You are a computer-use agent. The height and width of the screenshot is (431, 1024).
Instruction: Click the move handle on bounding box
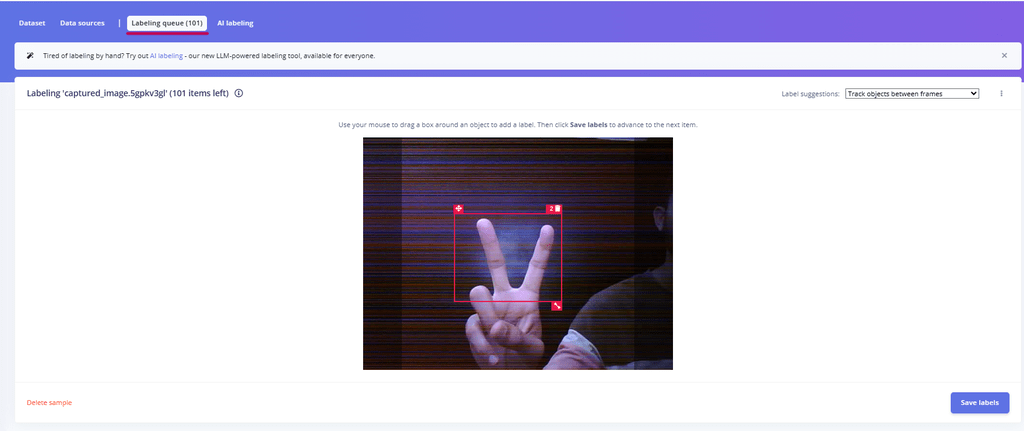(x=458, y=209)
